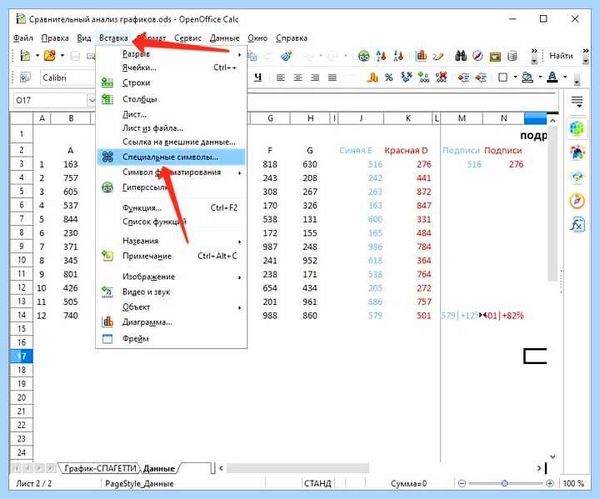Click the Data sources cylinder icon
600x499 pixels.
(x=512, y=56)
